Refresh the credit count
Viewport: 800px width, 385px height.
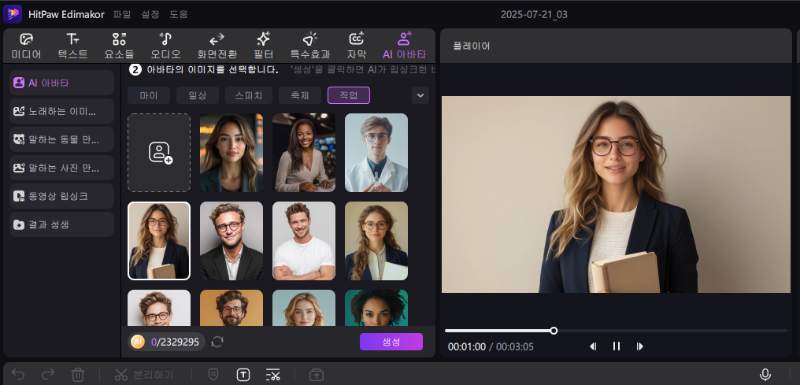(217, 342)
